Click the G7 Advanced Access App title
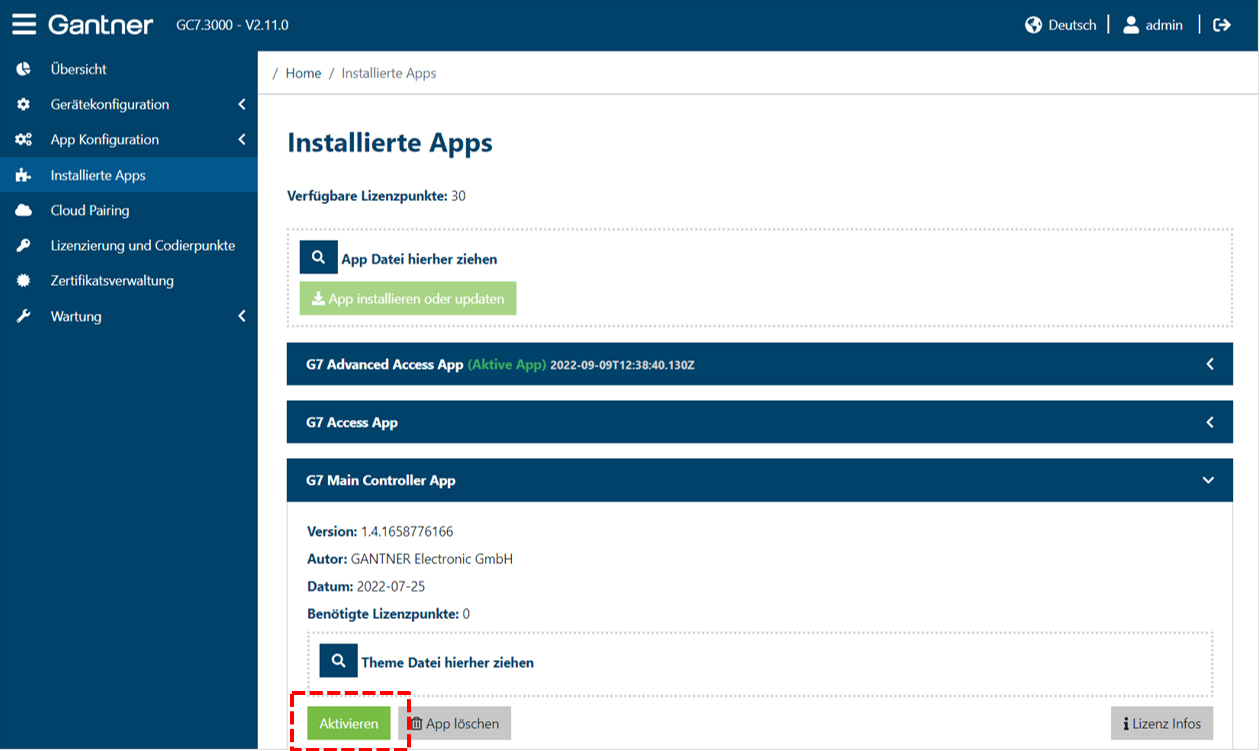This screenshot has width=1260, height=751. tap(384, 364)
